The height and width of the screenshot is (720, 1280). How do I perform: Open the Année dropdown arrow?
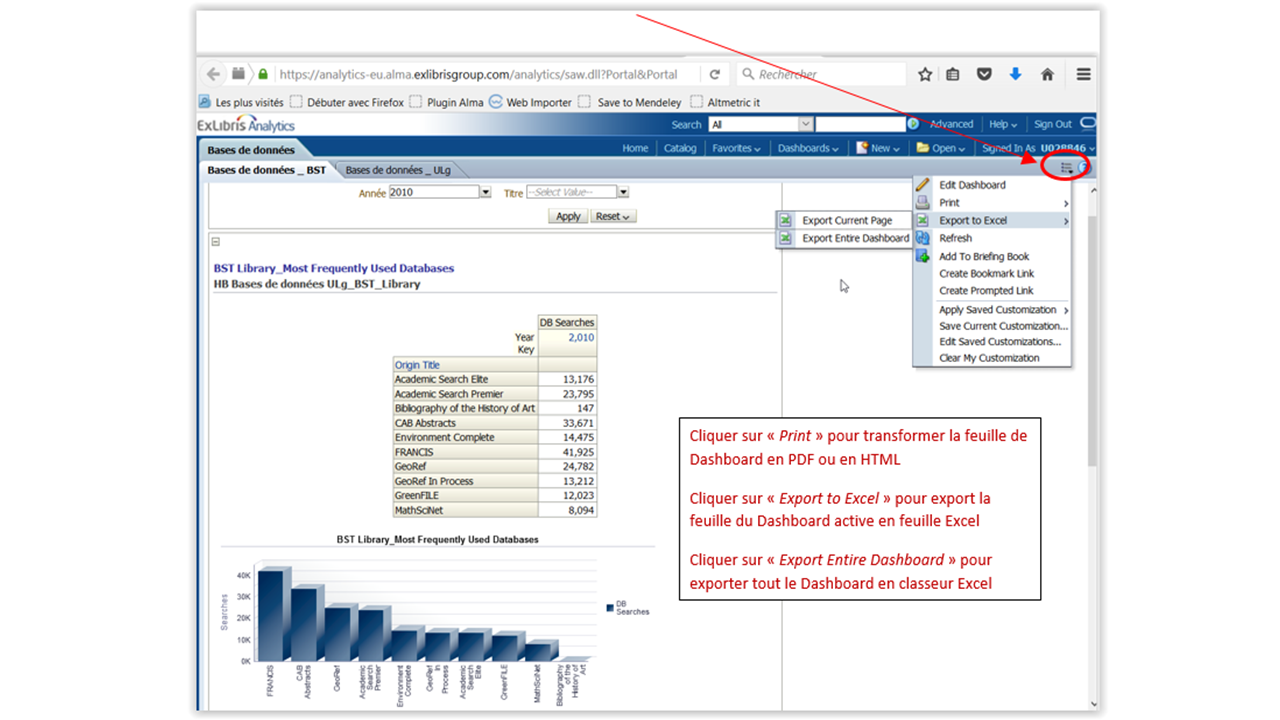click(486, 192)
